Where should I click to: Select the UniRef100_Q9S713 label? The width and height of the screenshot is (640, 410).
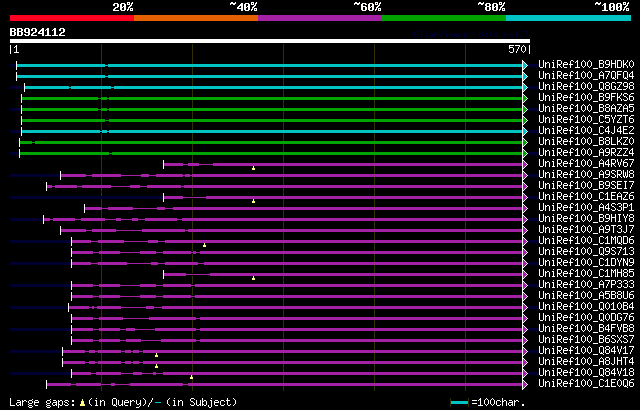pos(586,252)
